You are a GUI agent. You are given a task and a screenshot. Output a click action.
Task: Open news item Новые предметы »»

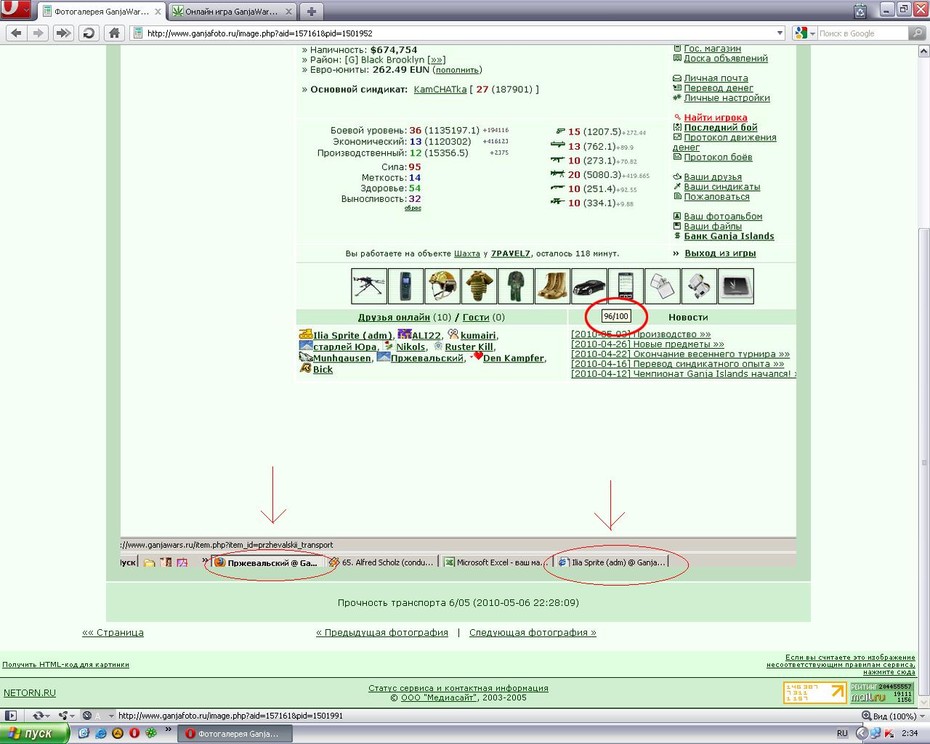[x=648, y=344]
